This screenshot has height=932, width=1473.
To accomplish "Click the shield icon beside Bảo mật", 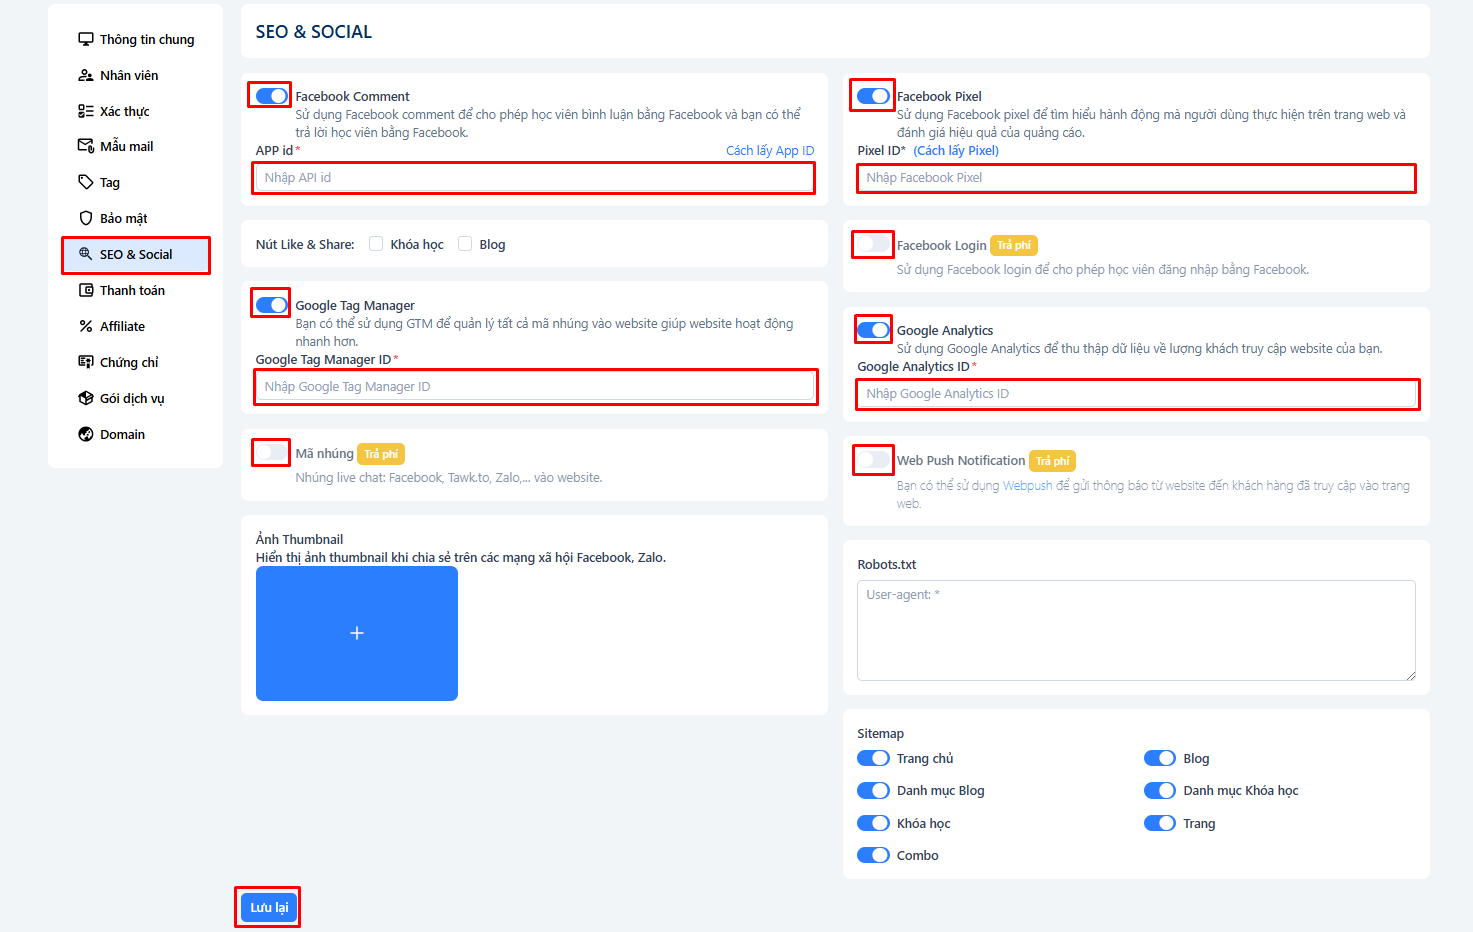I will point(86,218).
